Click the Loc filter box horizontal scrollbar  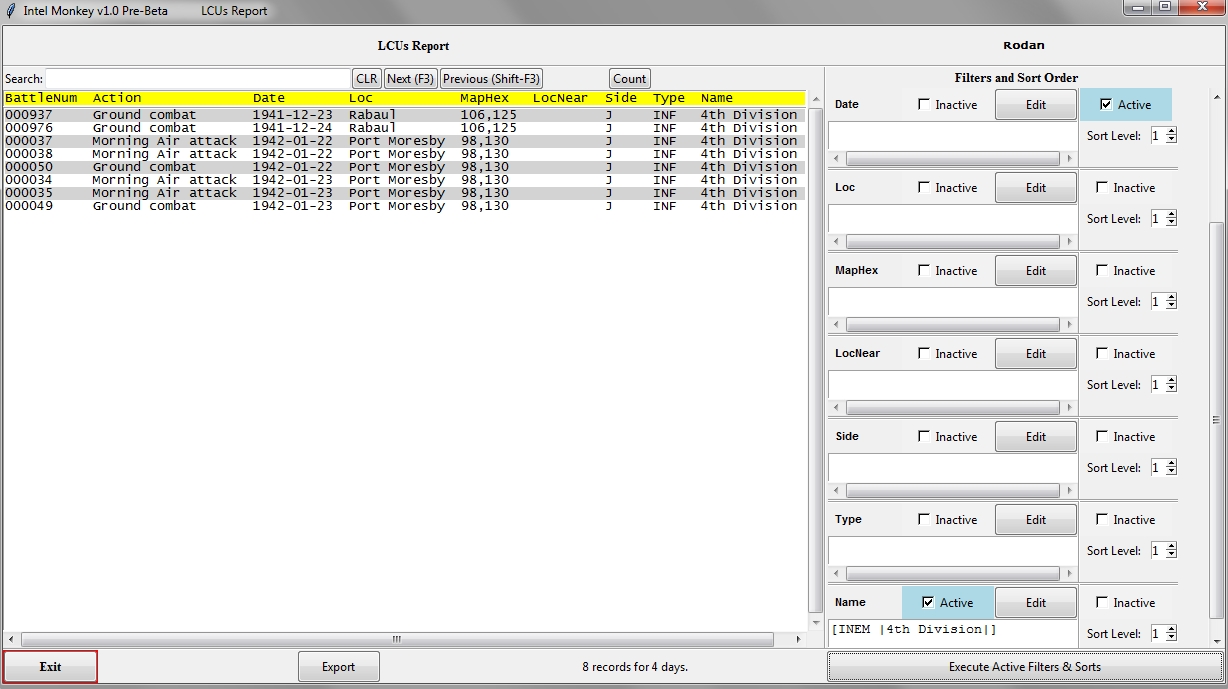pos(953,241)
